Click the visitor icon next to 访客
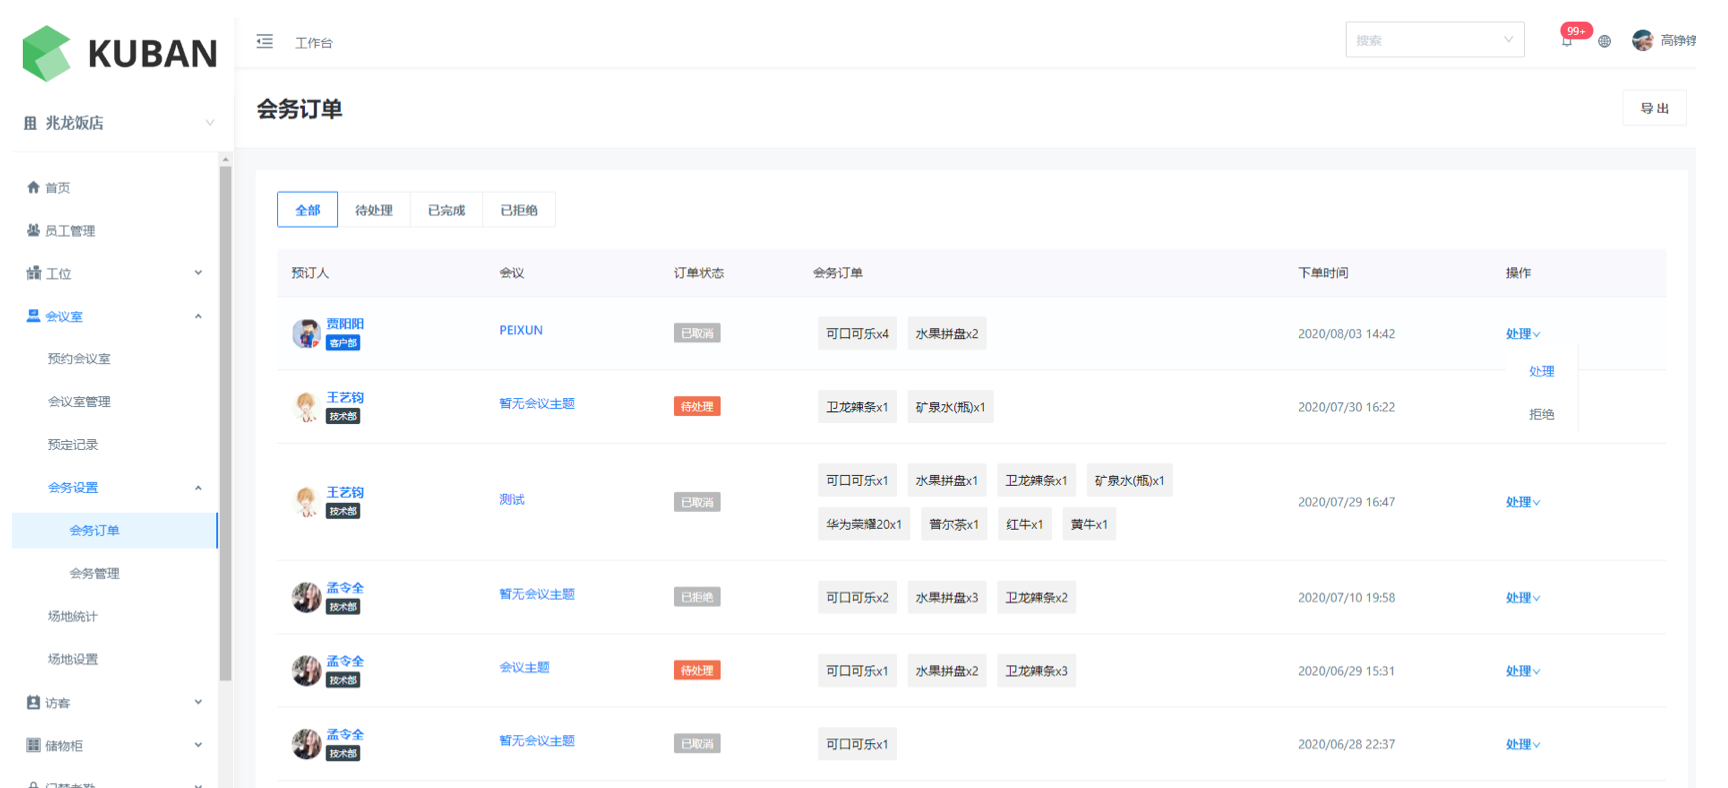This screenshot has height=788, width=1728. (33, 703)
